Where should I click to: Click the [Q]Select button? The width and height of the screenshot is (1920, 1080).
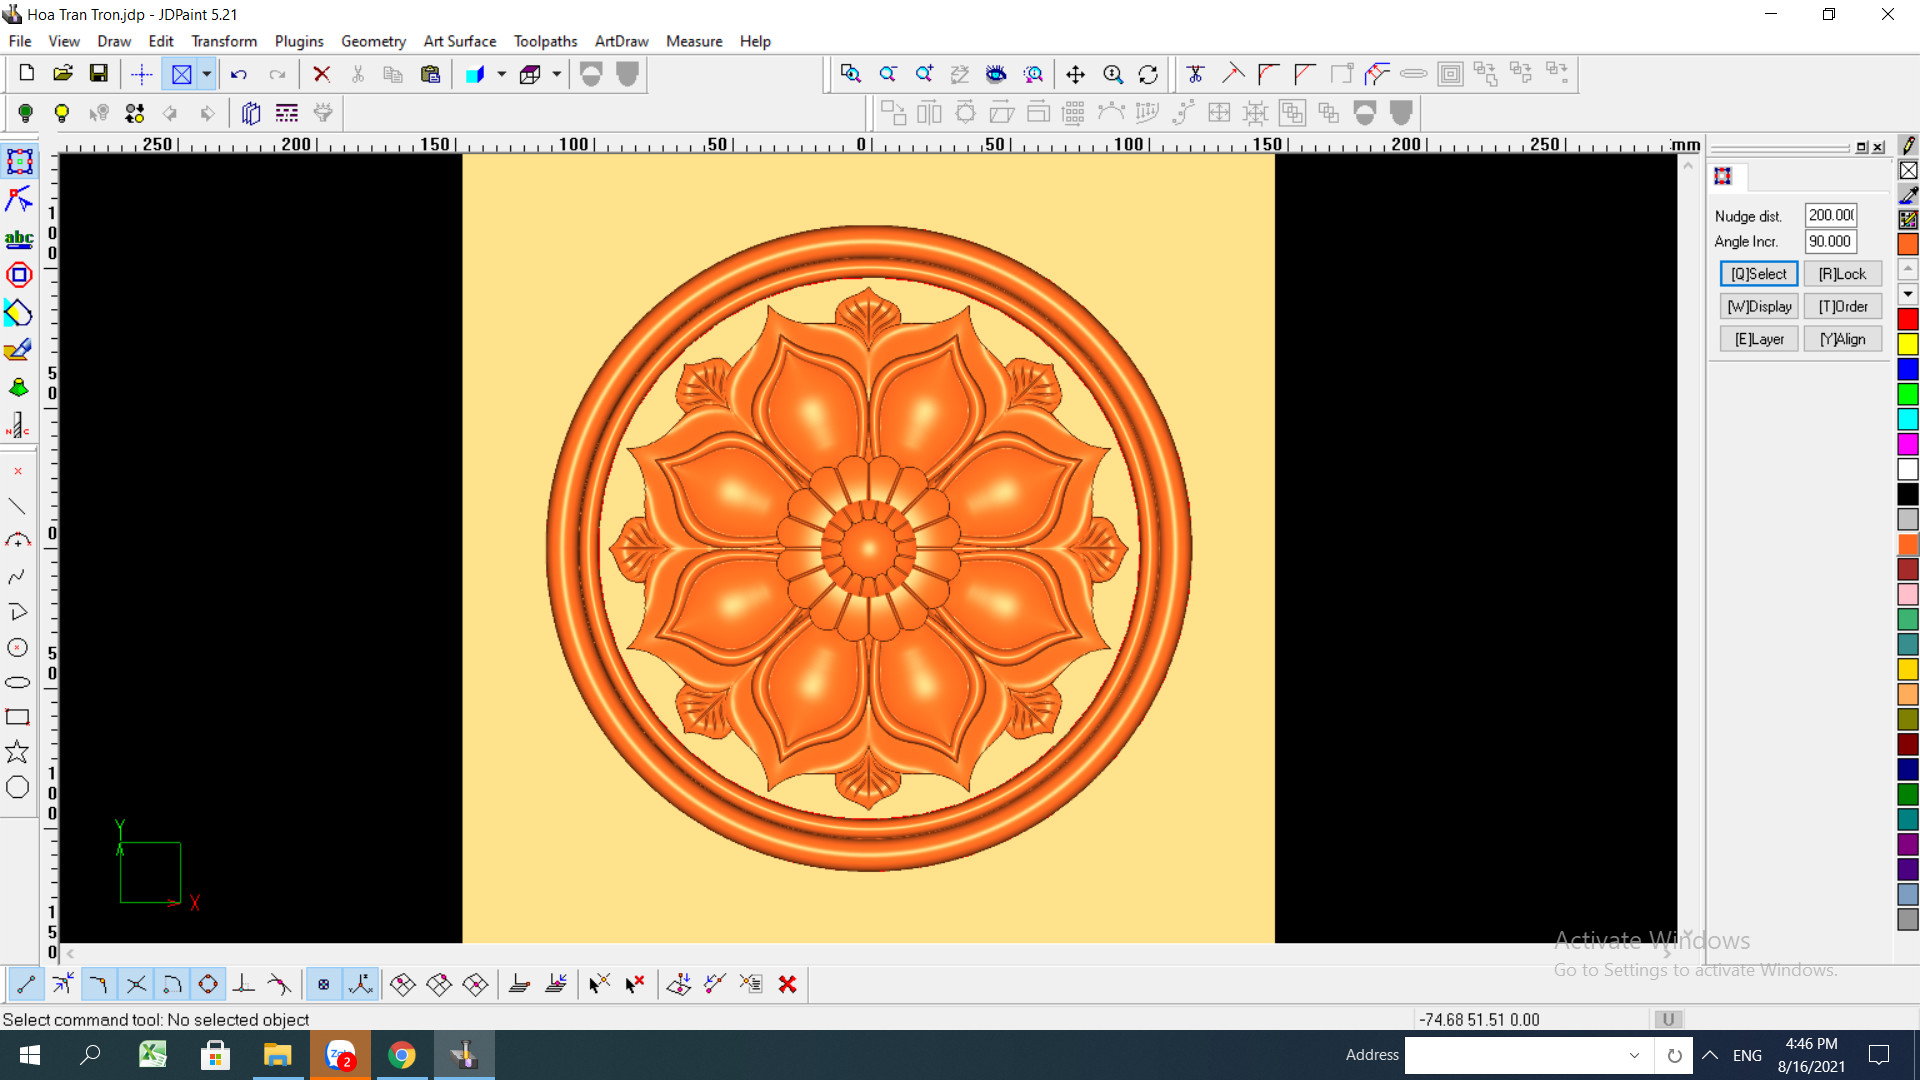(x=1759, y=274)
